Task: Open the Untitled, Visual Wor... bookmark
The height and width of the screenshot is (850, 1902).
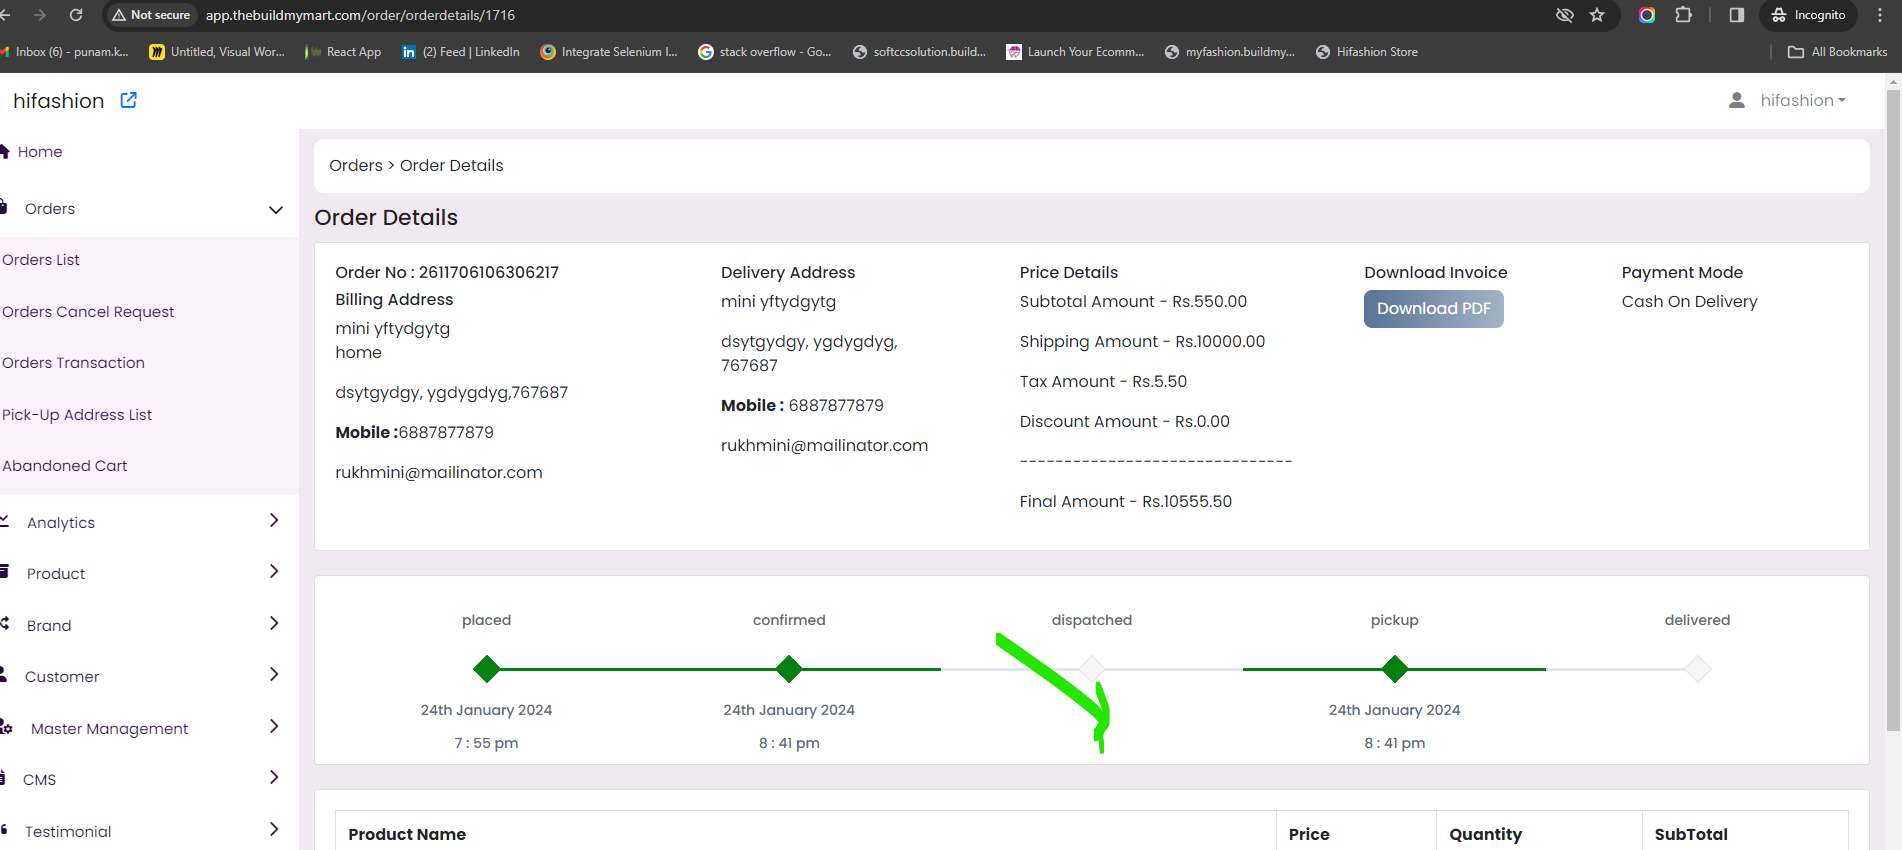Action: pos(217,52)
